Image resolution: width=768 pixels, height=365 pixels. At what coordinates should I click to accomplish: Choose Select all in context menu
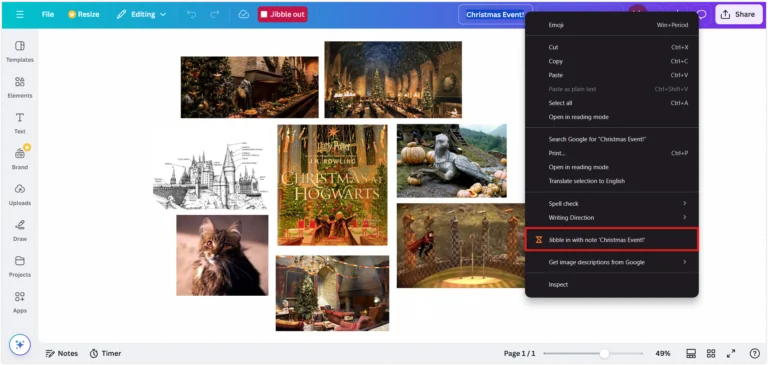[x=612, y=103]
